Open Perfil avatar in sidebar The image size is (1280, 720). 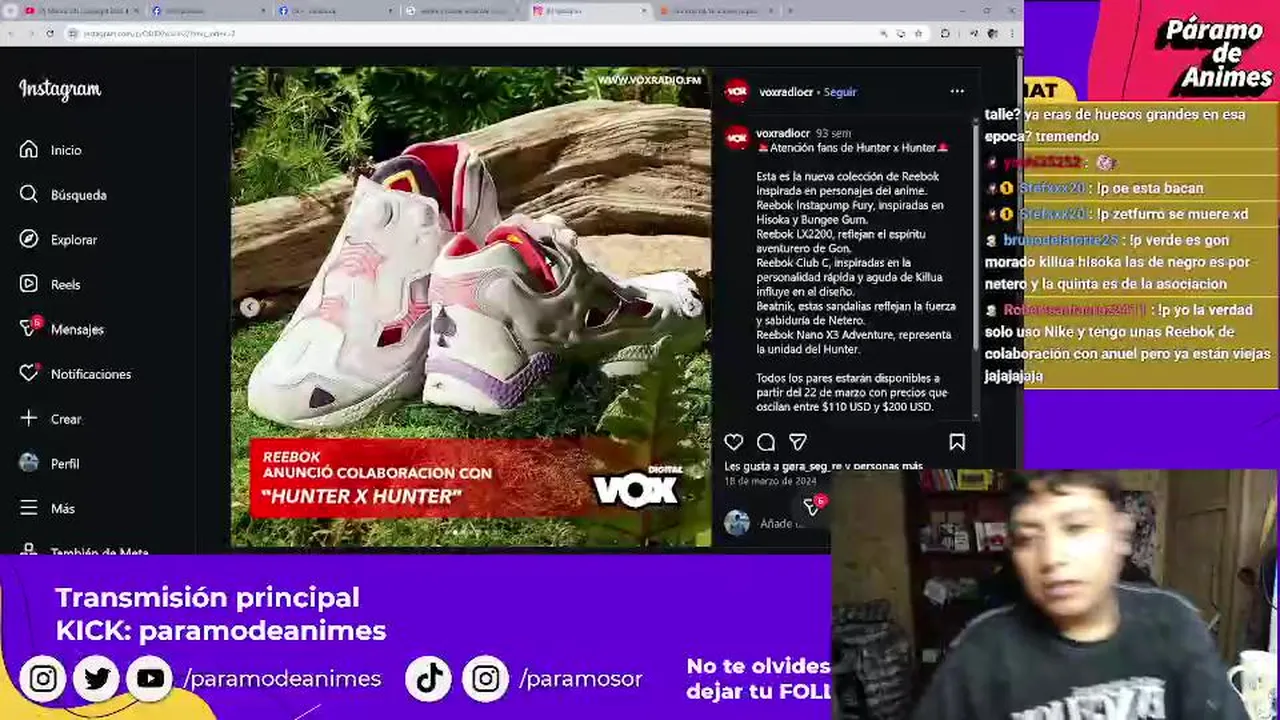click(x=29, y=463)
